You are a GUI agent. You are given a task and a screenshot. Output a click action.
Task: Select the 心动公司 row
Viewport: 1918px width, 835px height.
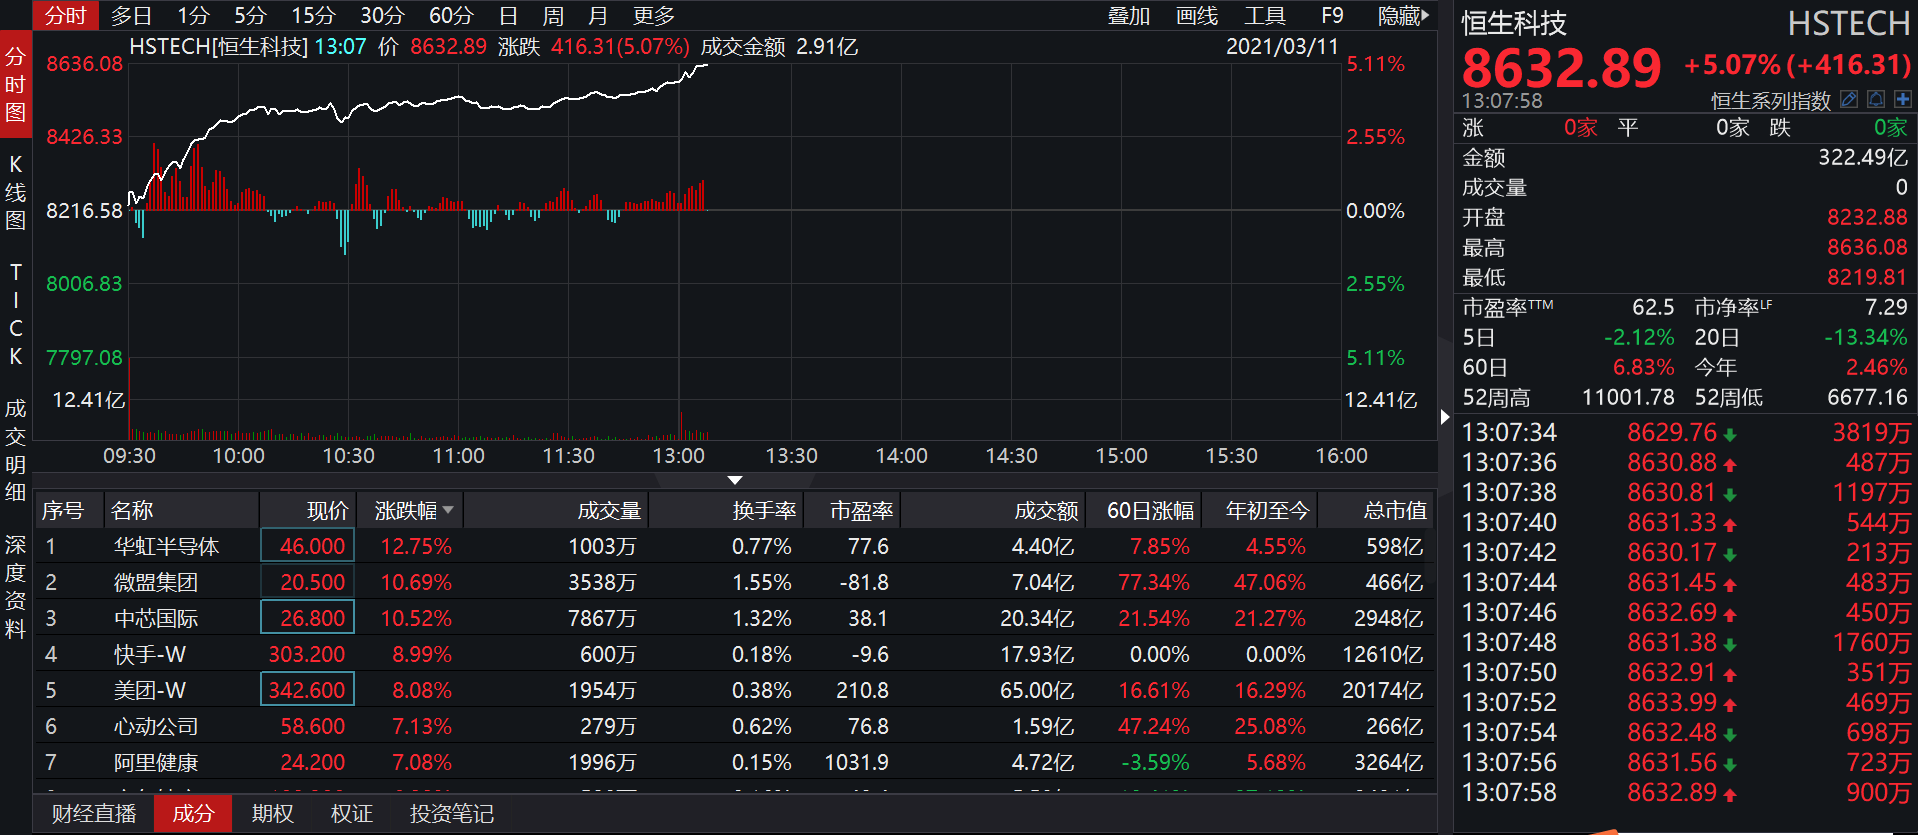pyautogui.click(x=735, y=727)
